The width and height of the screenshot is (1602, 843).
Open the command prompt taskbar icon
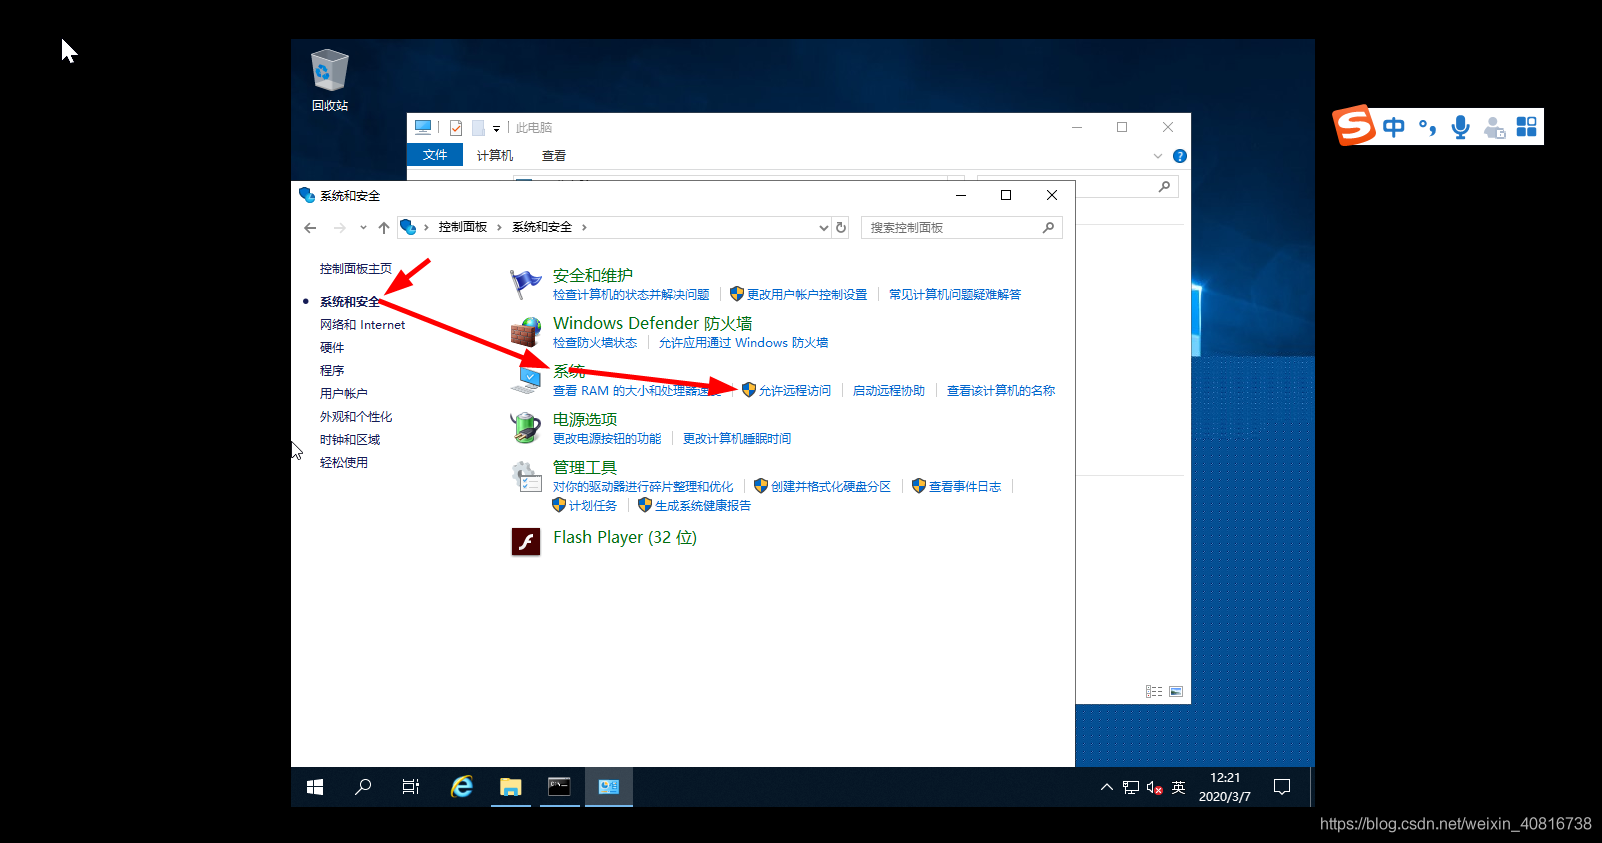coord(559,787)
